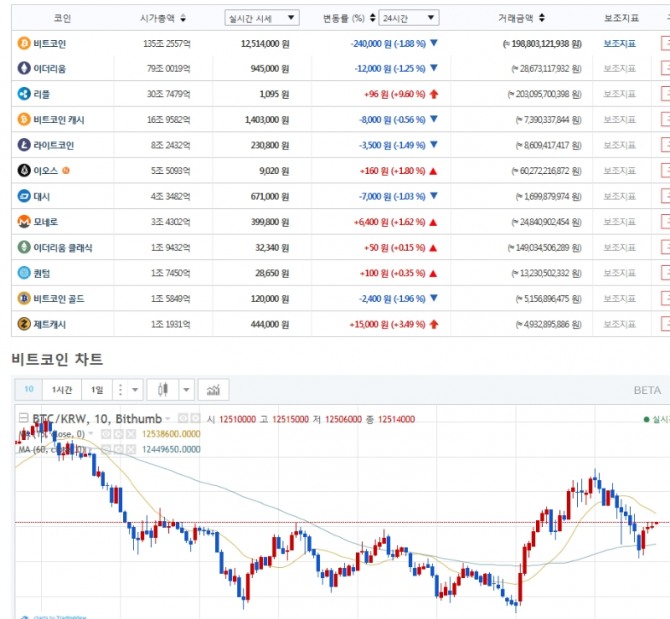Click the Dash coin icon

pos(24,196)
